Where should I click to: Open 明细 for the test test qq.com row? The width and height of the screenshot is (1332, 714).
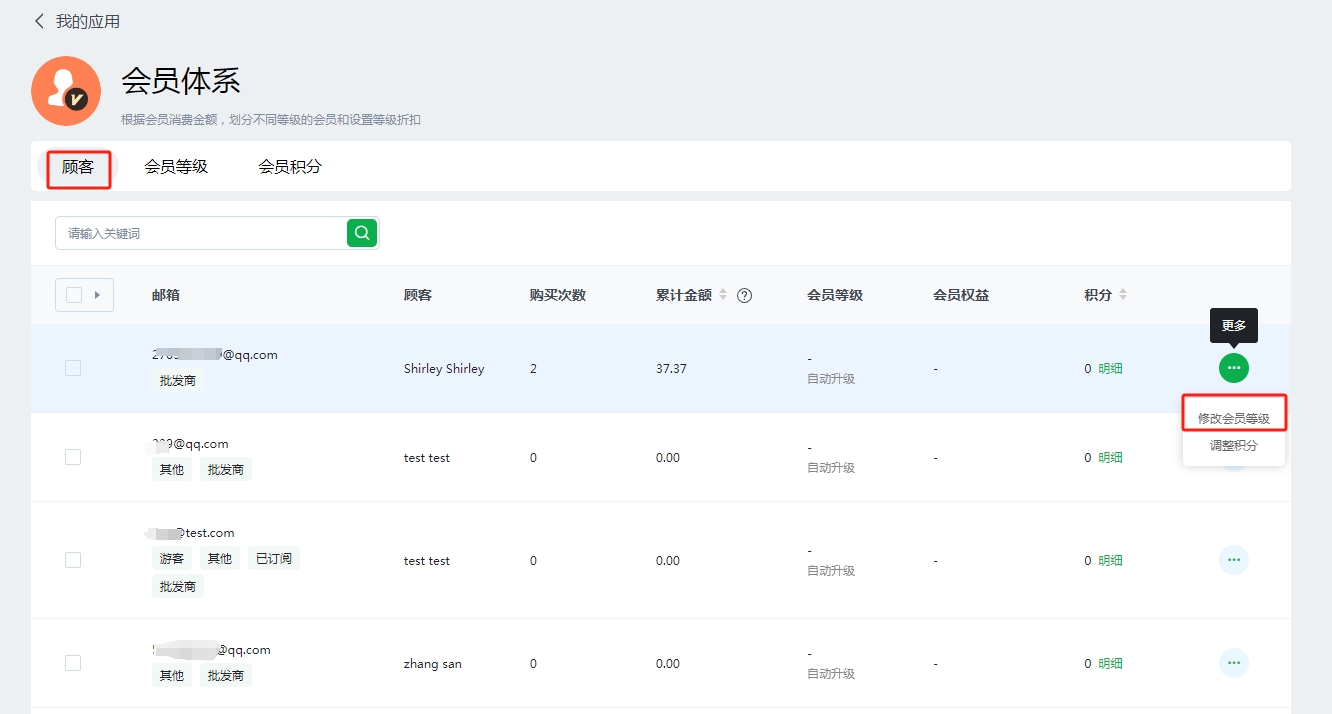tap(1110, 457)
